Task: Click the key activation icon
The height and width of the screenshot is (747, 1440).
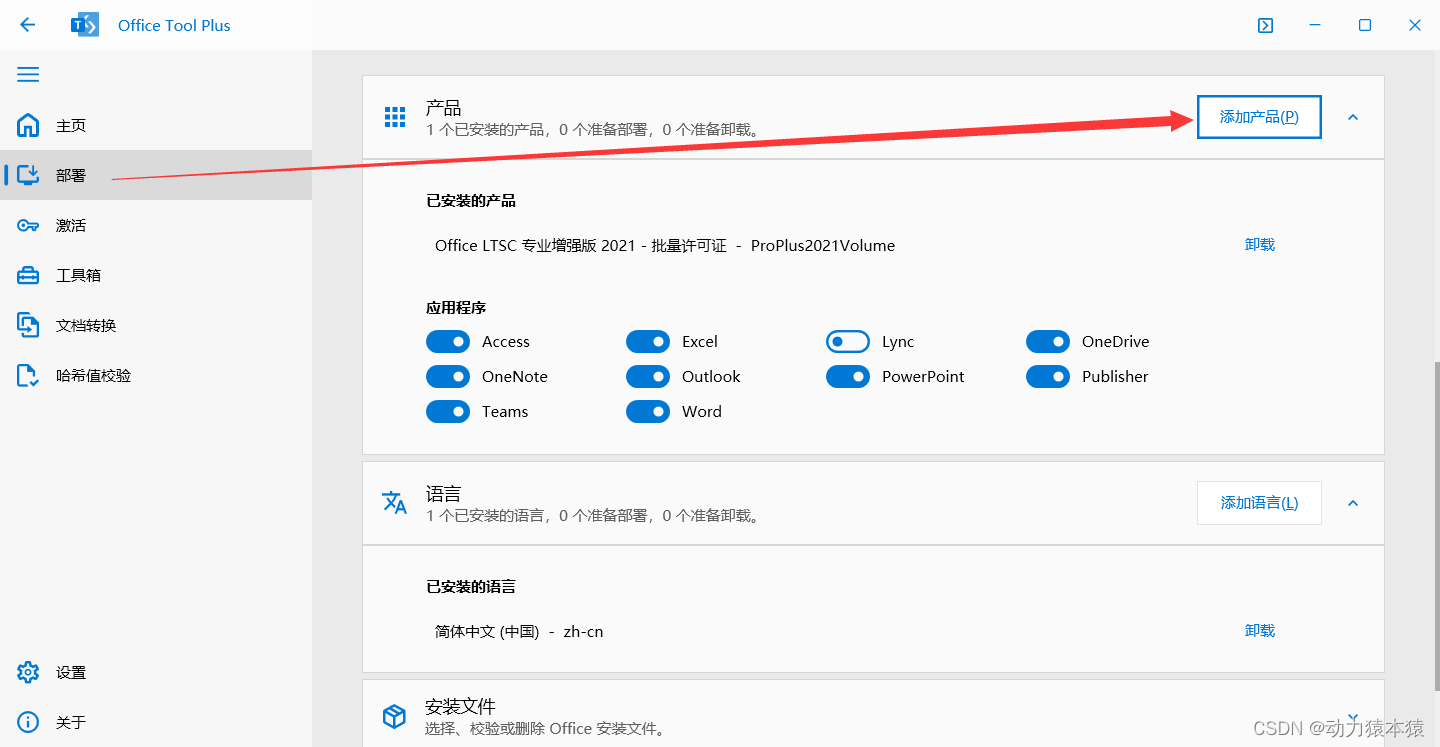Action: (x=28, y=225)
